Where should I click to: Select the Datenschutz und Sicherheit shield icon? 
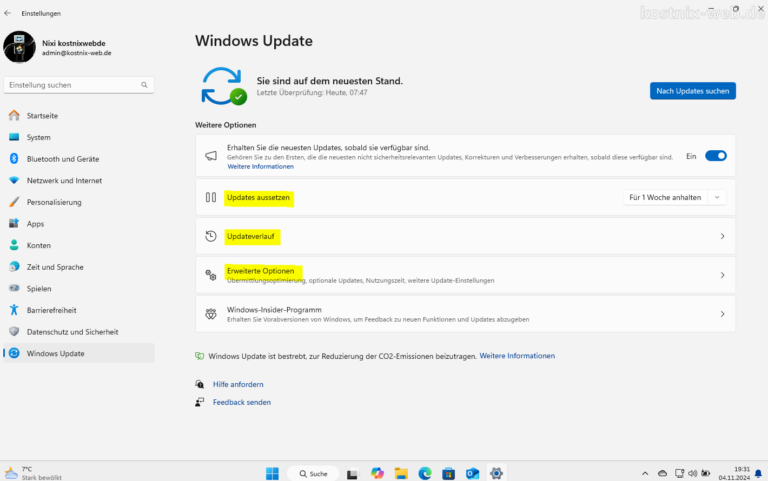pyautogui.click(x=14, y=332)
